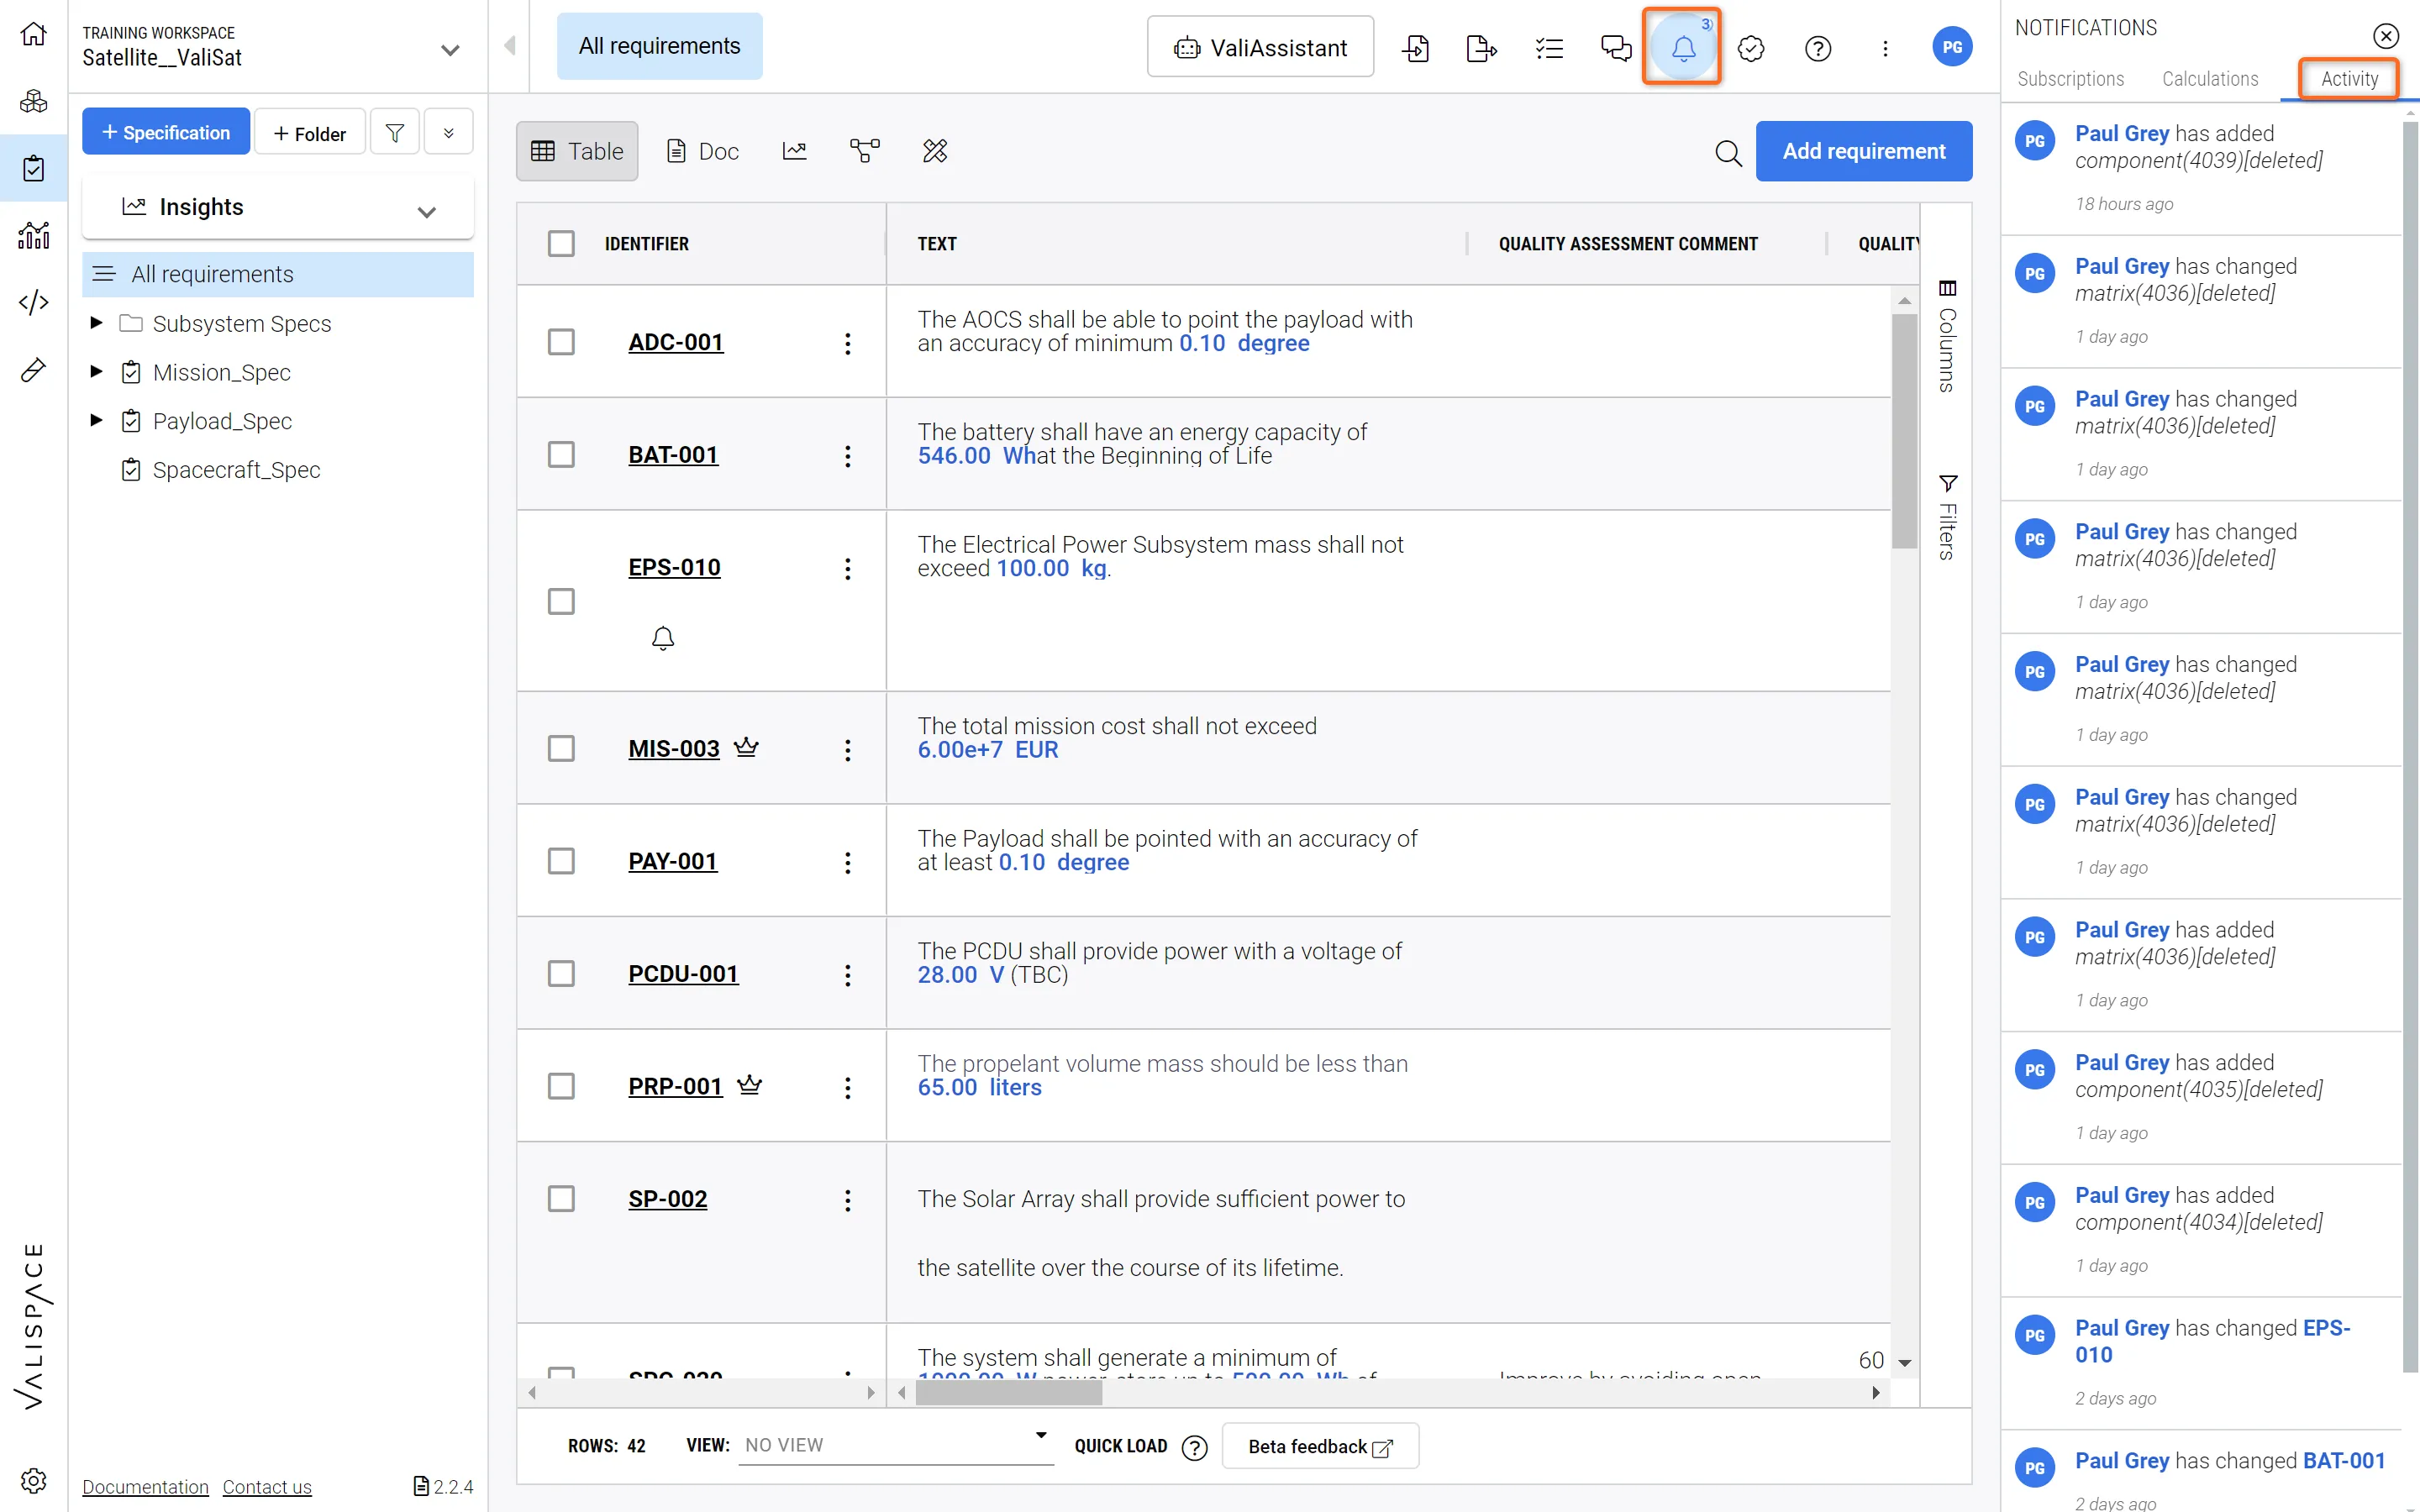This screenshot has height=1512, width=2420.
Task: Click the export icon in top toolbar
Action: pos(1480,47)
